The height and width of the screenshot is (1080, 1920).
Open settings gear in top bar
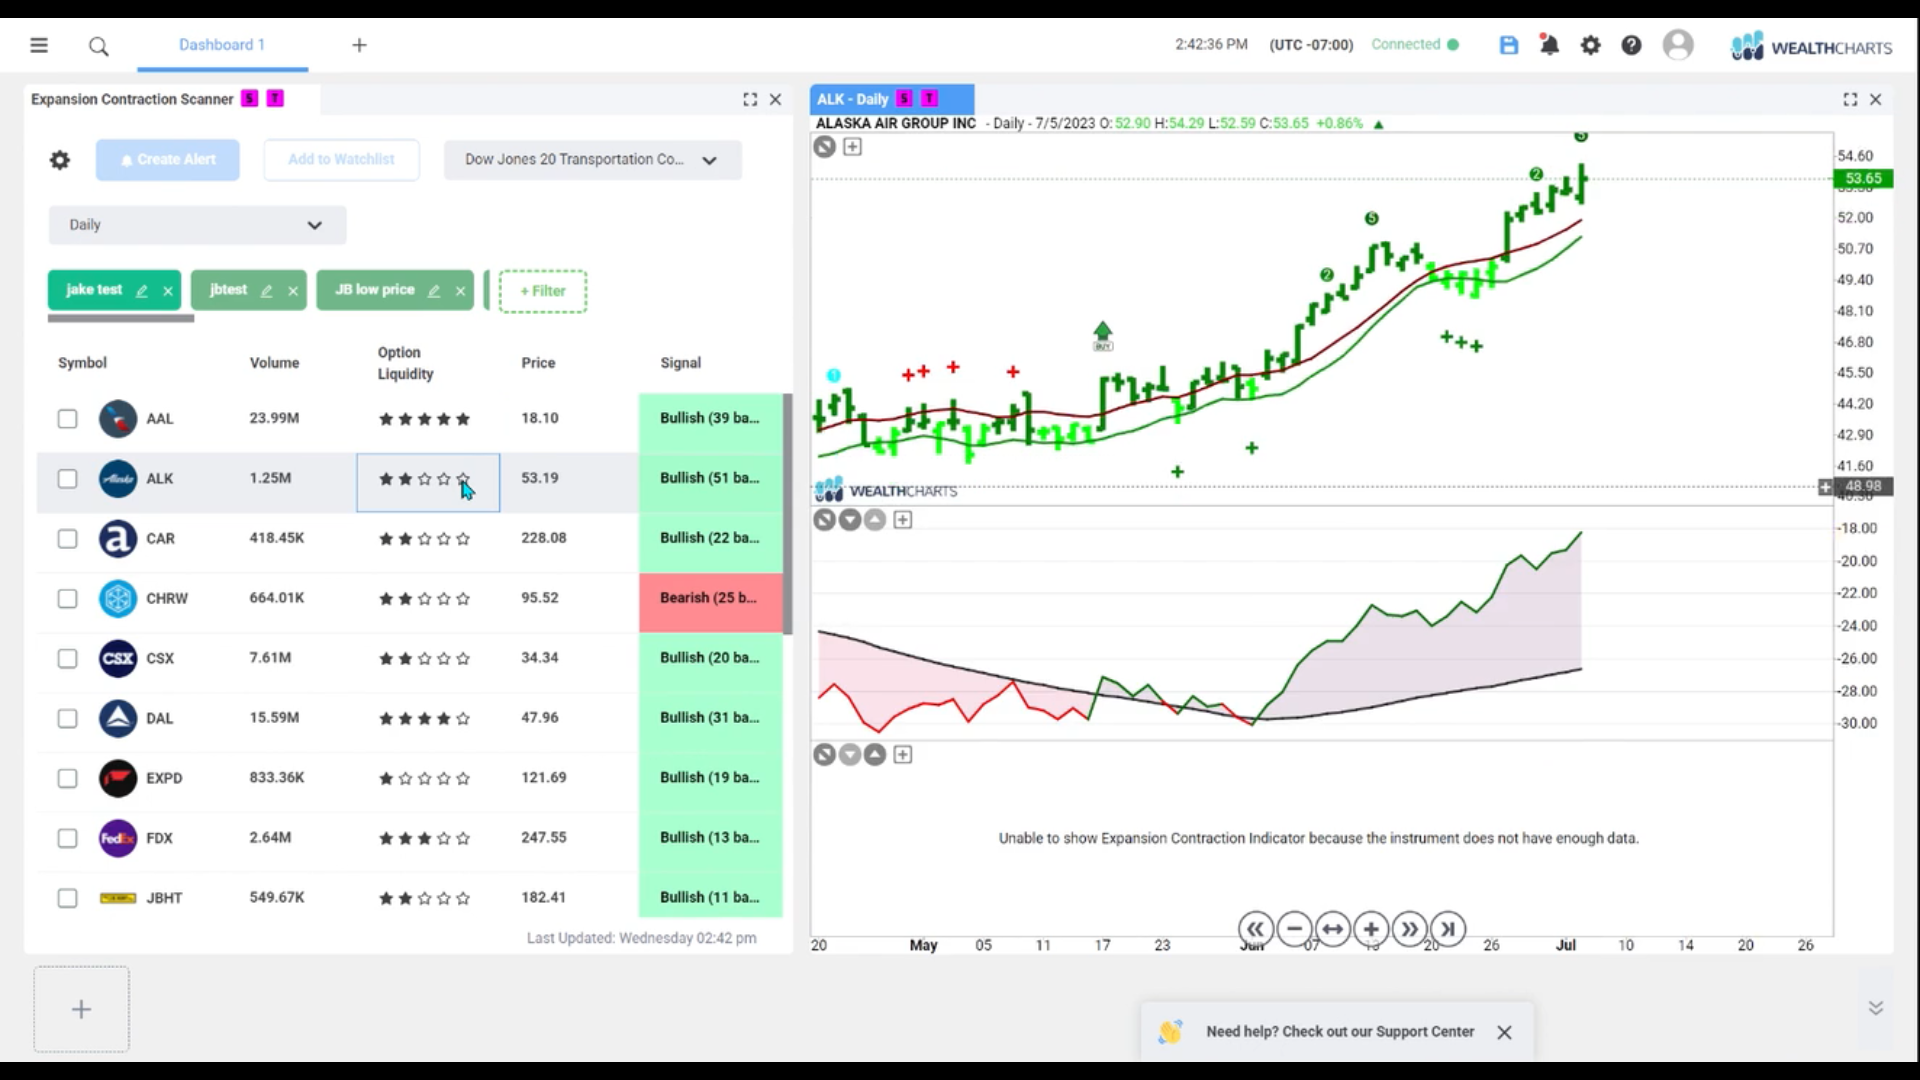pyautogui.click(x=1590, y=45)
